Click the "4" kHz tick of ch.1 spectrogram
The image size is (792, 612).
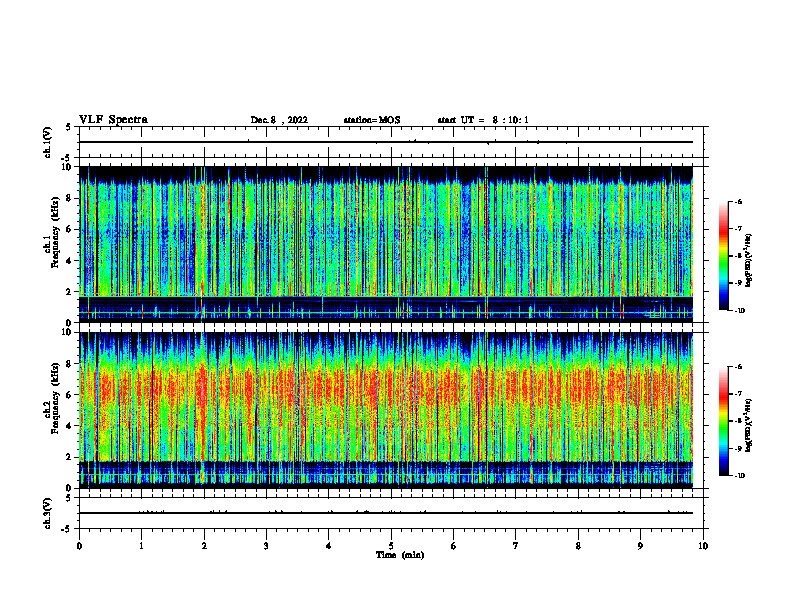[69, 261]
